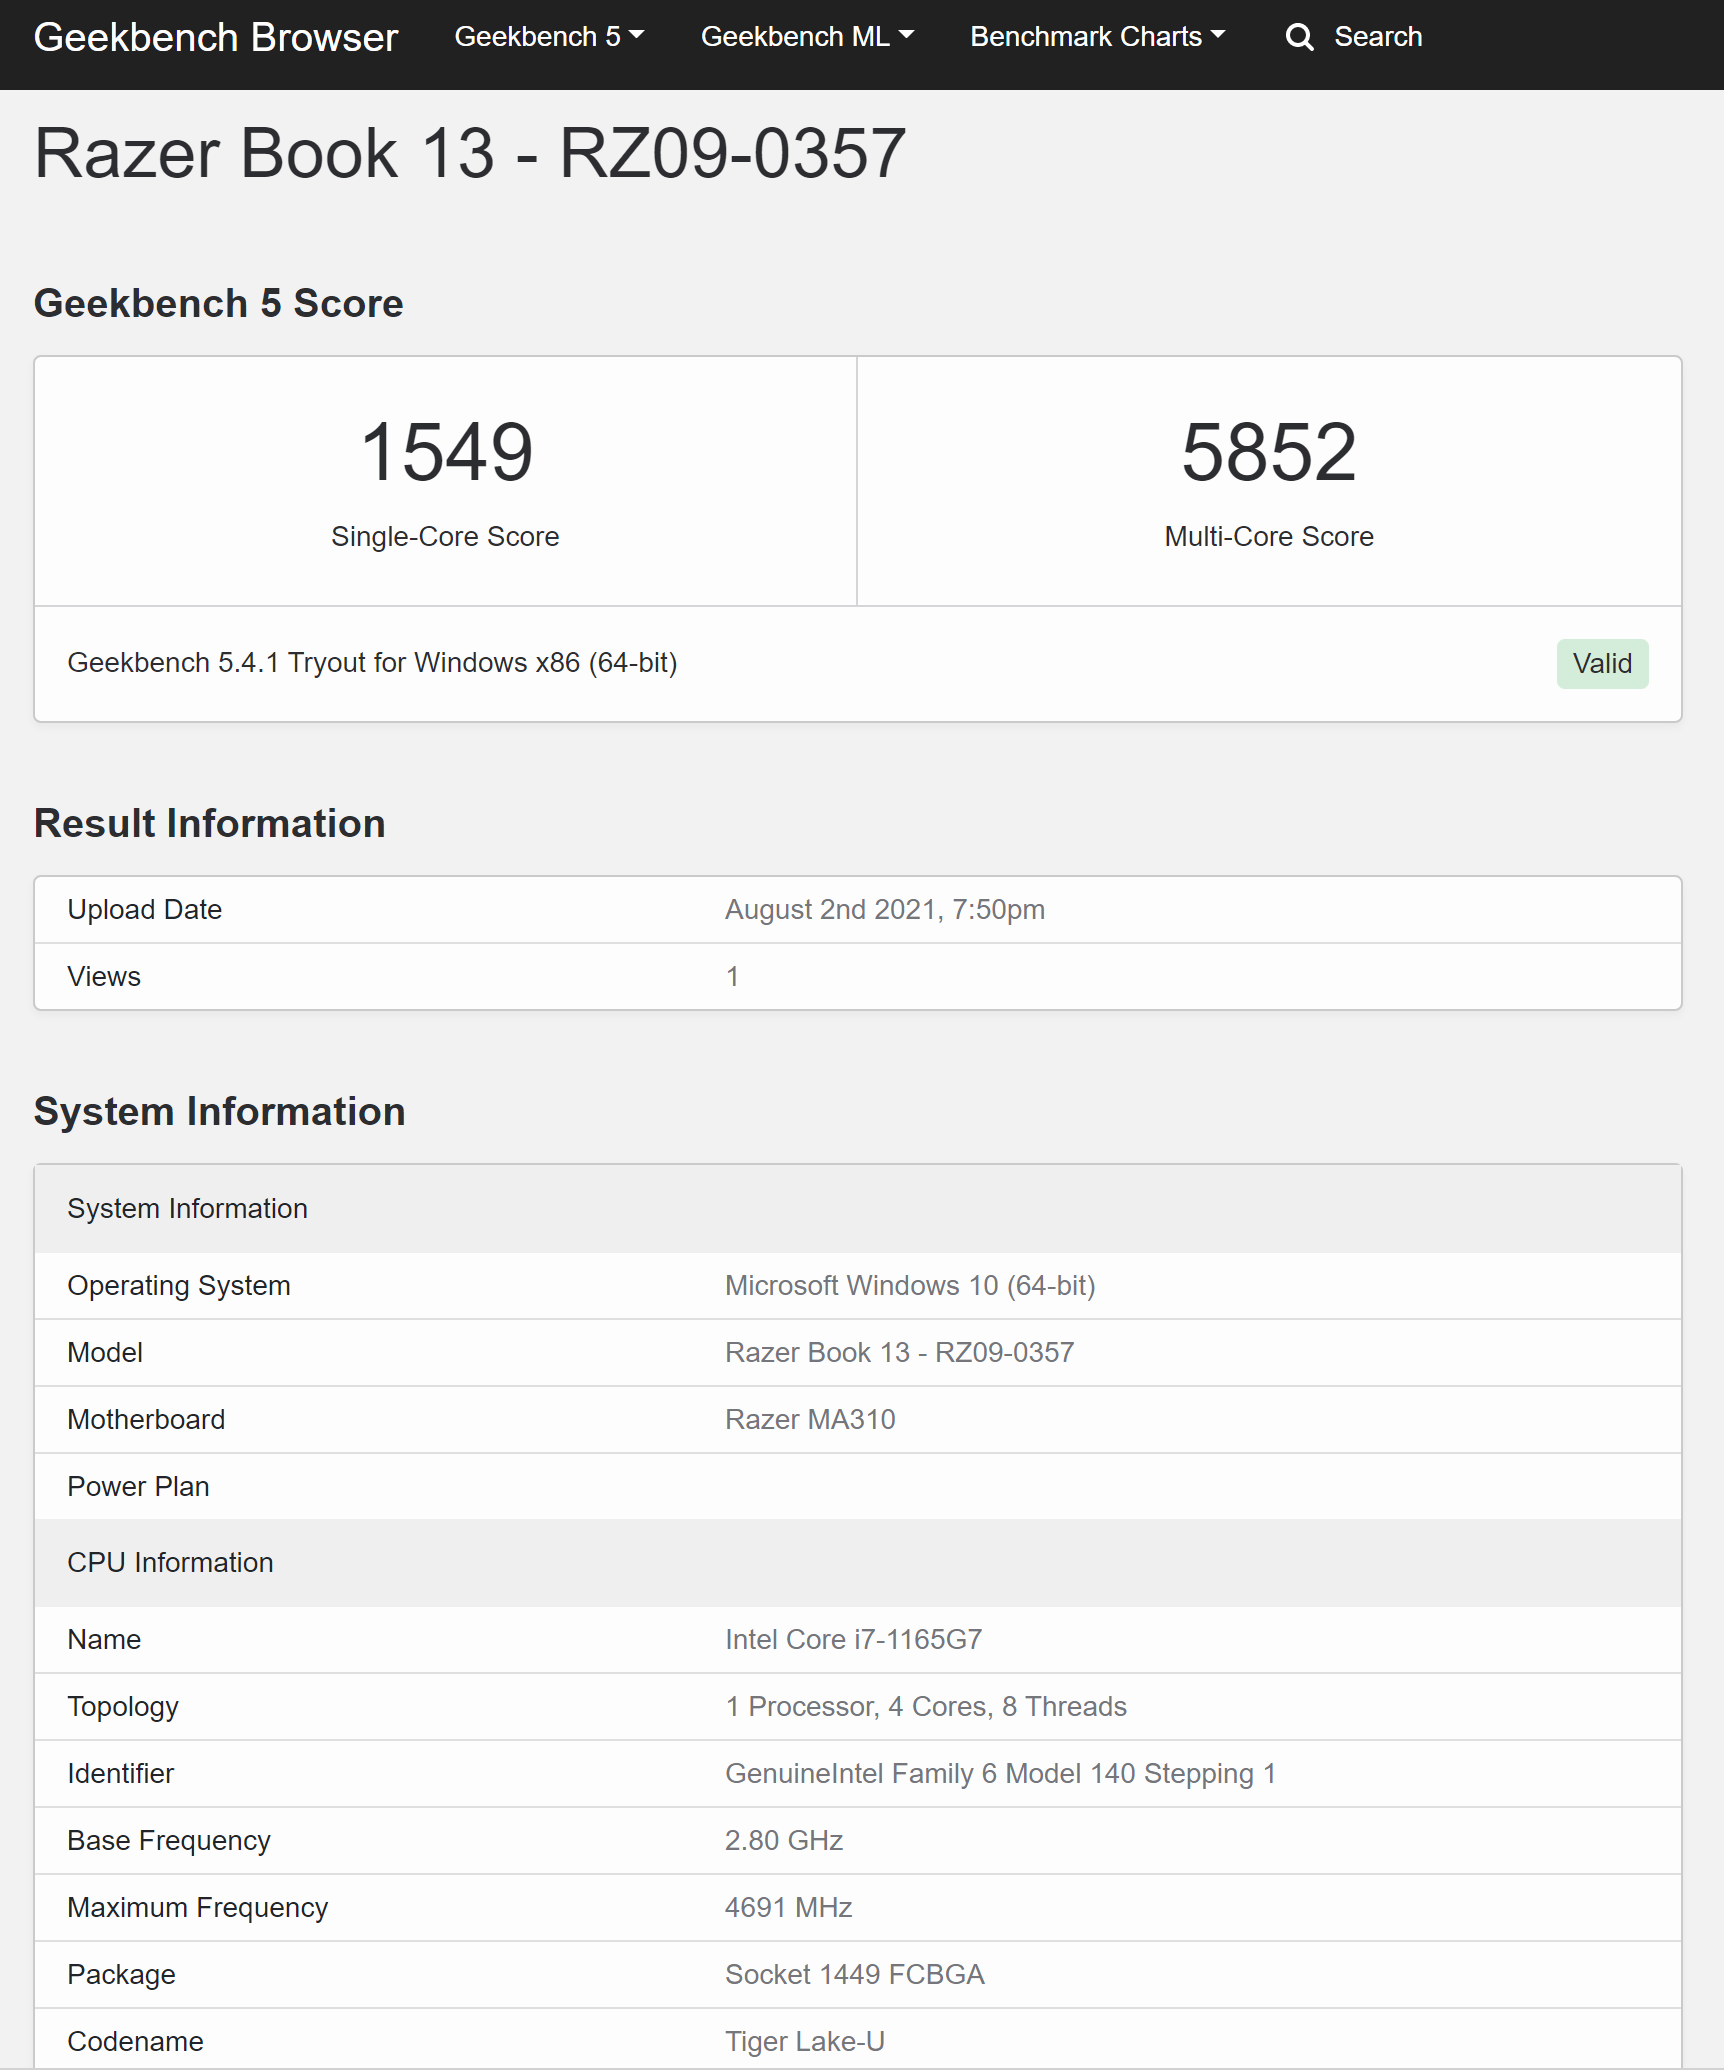
Task: Click the 4691 MHz maximum frequency value
Action: point(788,1908)
